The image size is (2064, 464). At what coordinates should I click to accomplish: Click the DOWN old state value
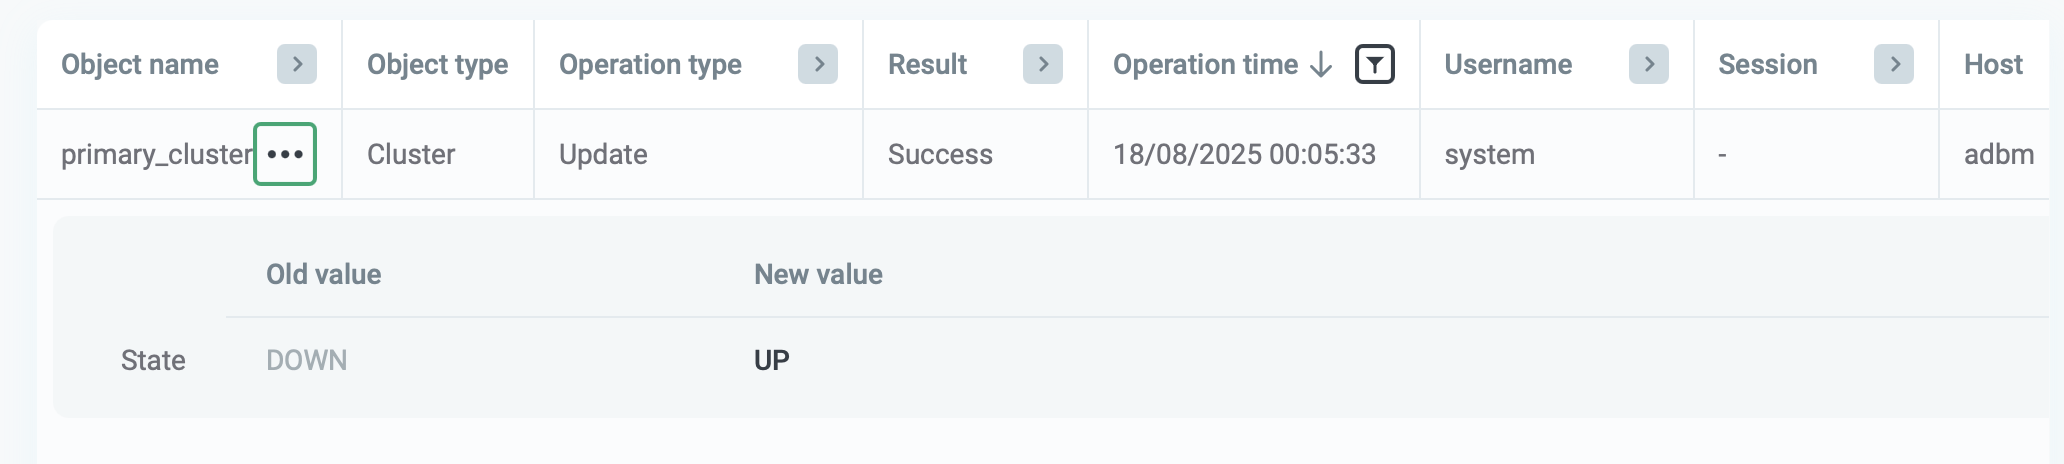pos(307,360)
